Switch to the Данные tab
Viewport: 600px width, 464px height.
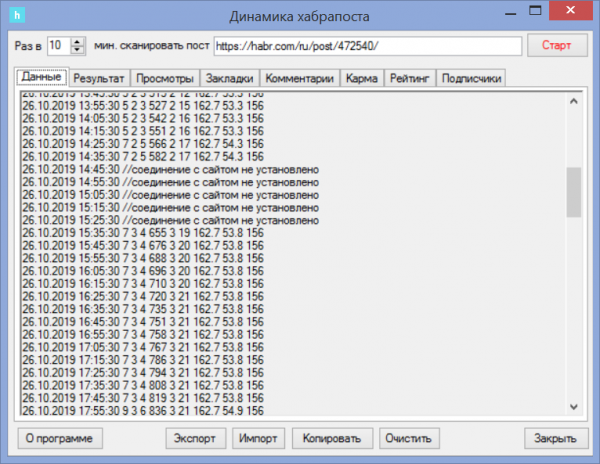[42, 77]
